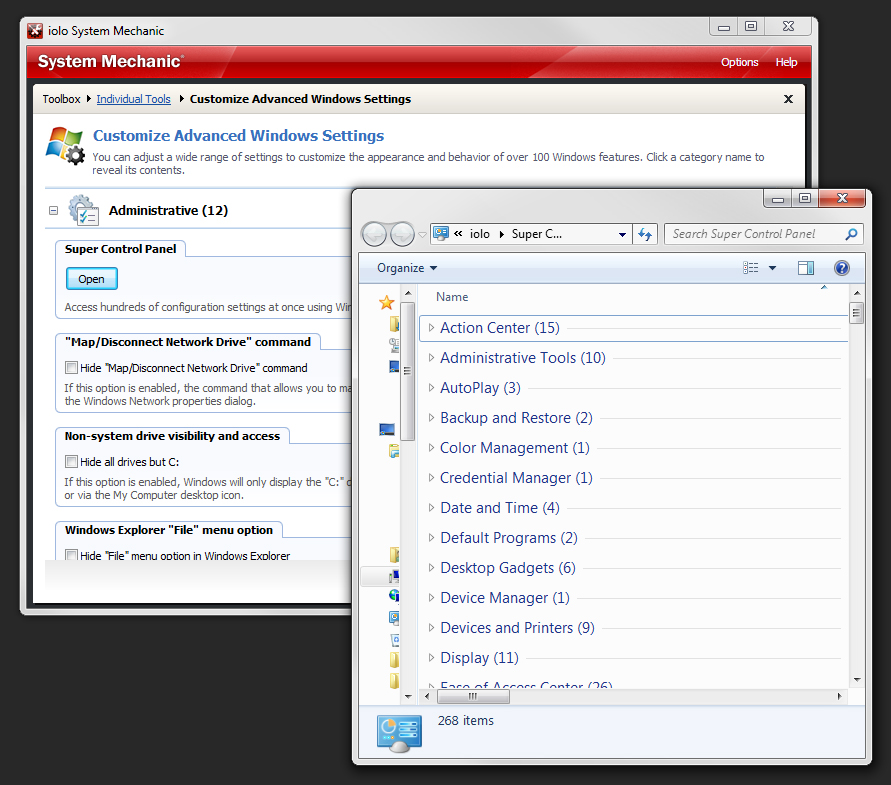Collapse the Administrative (12) category
Screen dimensions: 891x785
click(53, 210)
